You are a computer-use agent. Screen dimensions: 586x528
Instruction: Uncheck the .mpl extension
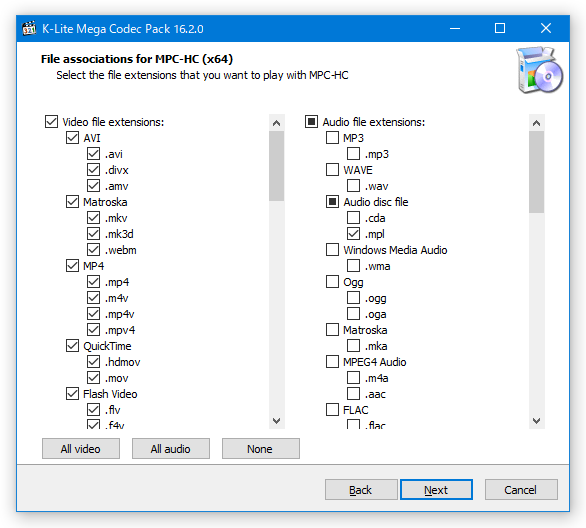[354, 234]
